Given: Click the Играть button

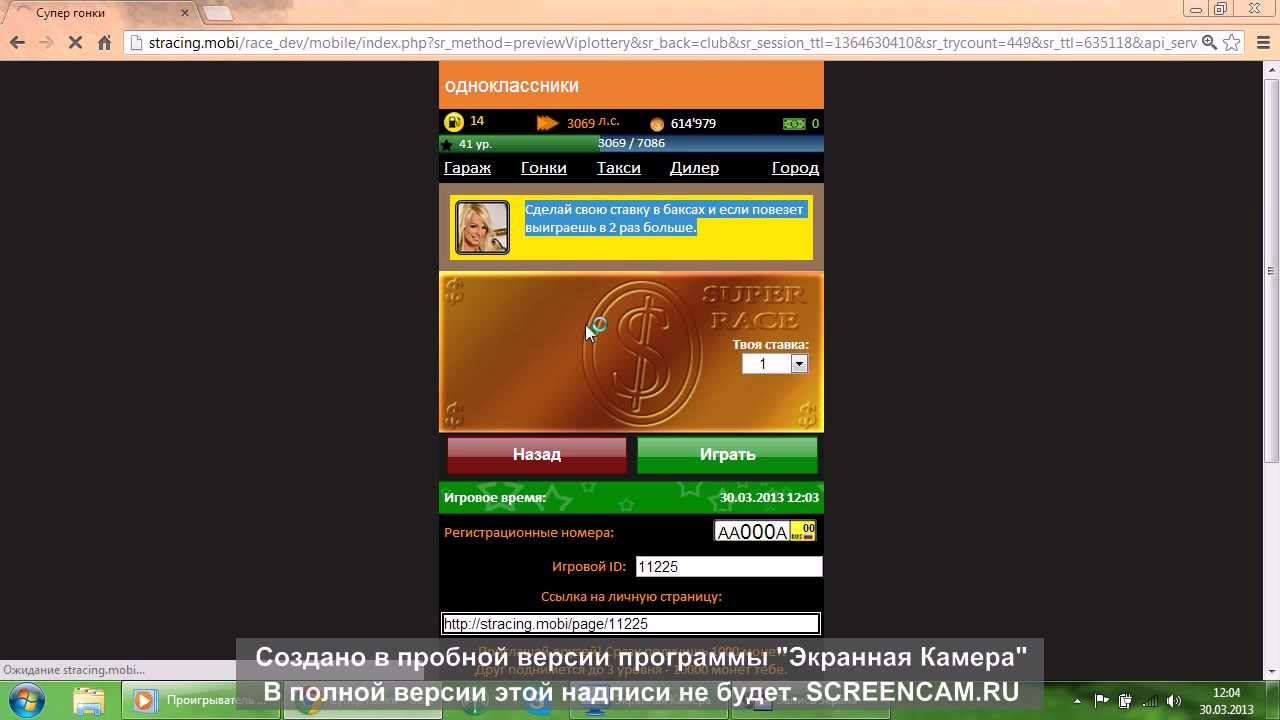Looking at the screenshot, I should [727, 454].
